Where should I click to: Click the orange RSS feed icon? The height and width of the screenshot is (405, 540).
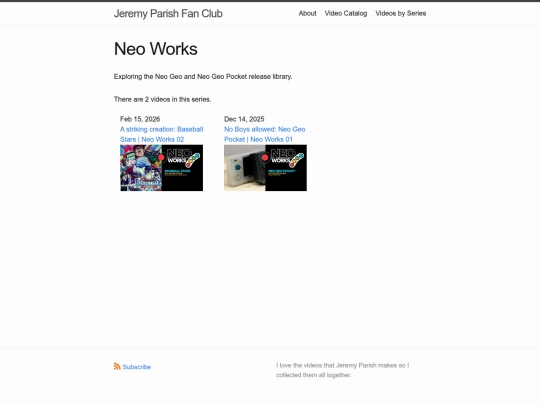[x=117, y=366]
